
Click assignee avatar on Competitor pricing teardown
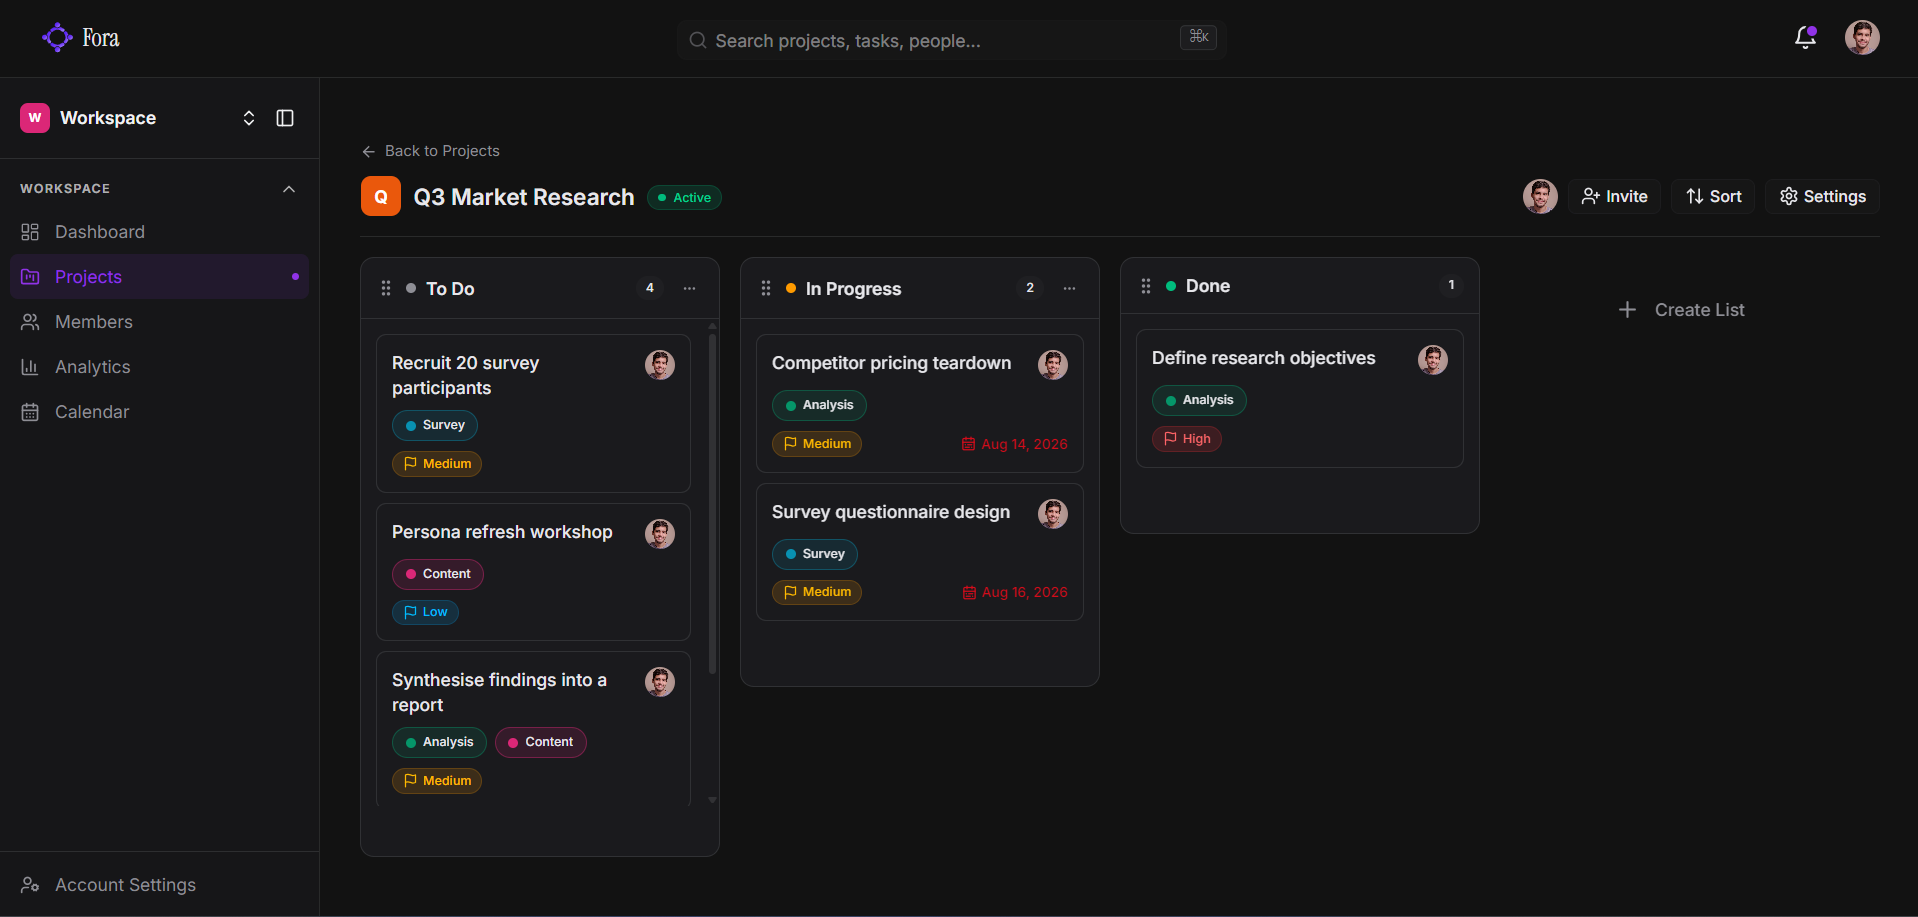point(1053,365)
